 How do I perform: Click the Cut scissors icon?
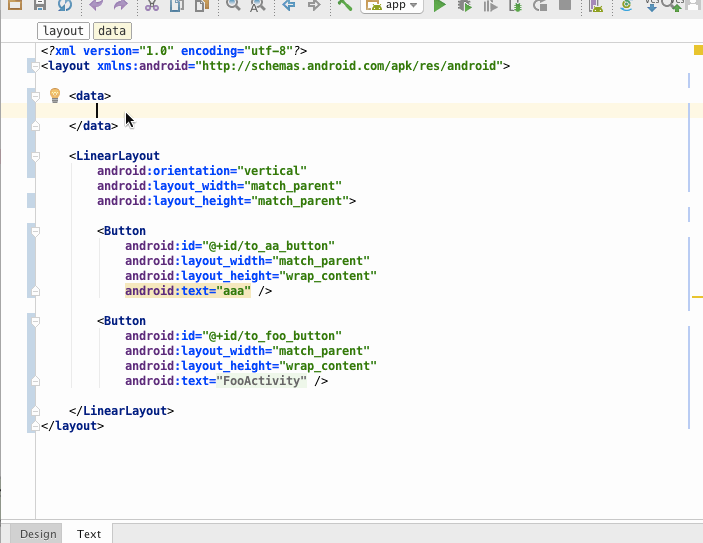(152, 5)
